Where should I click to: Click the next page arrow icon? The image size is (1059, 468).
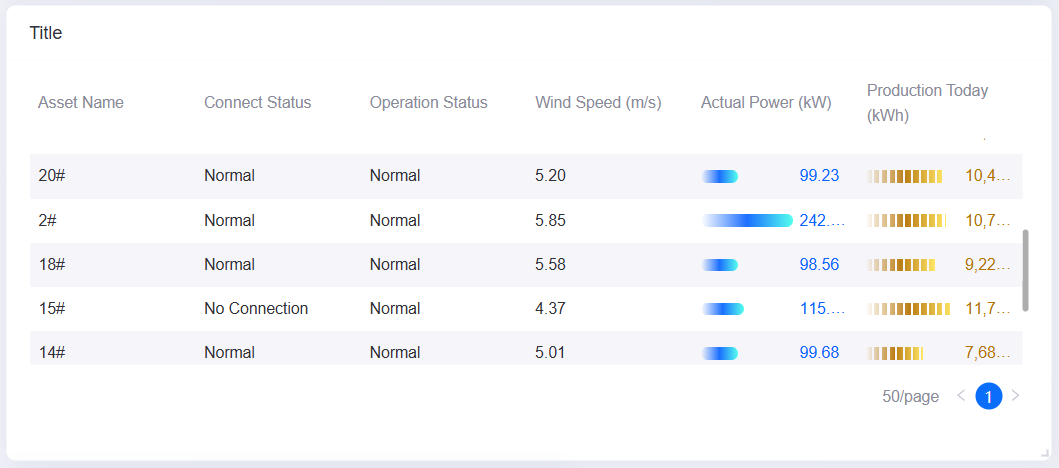1015,396
